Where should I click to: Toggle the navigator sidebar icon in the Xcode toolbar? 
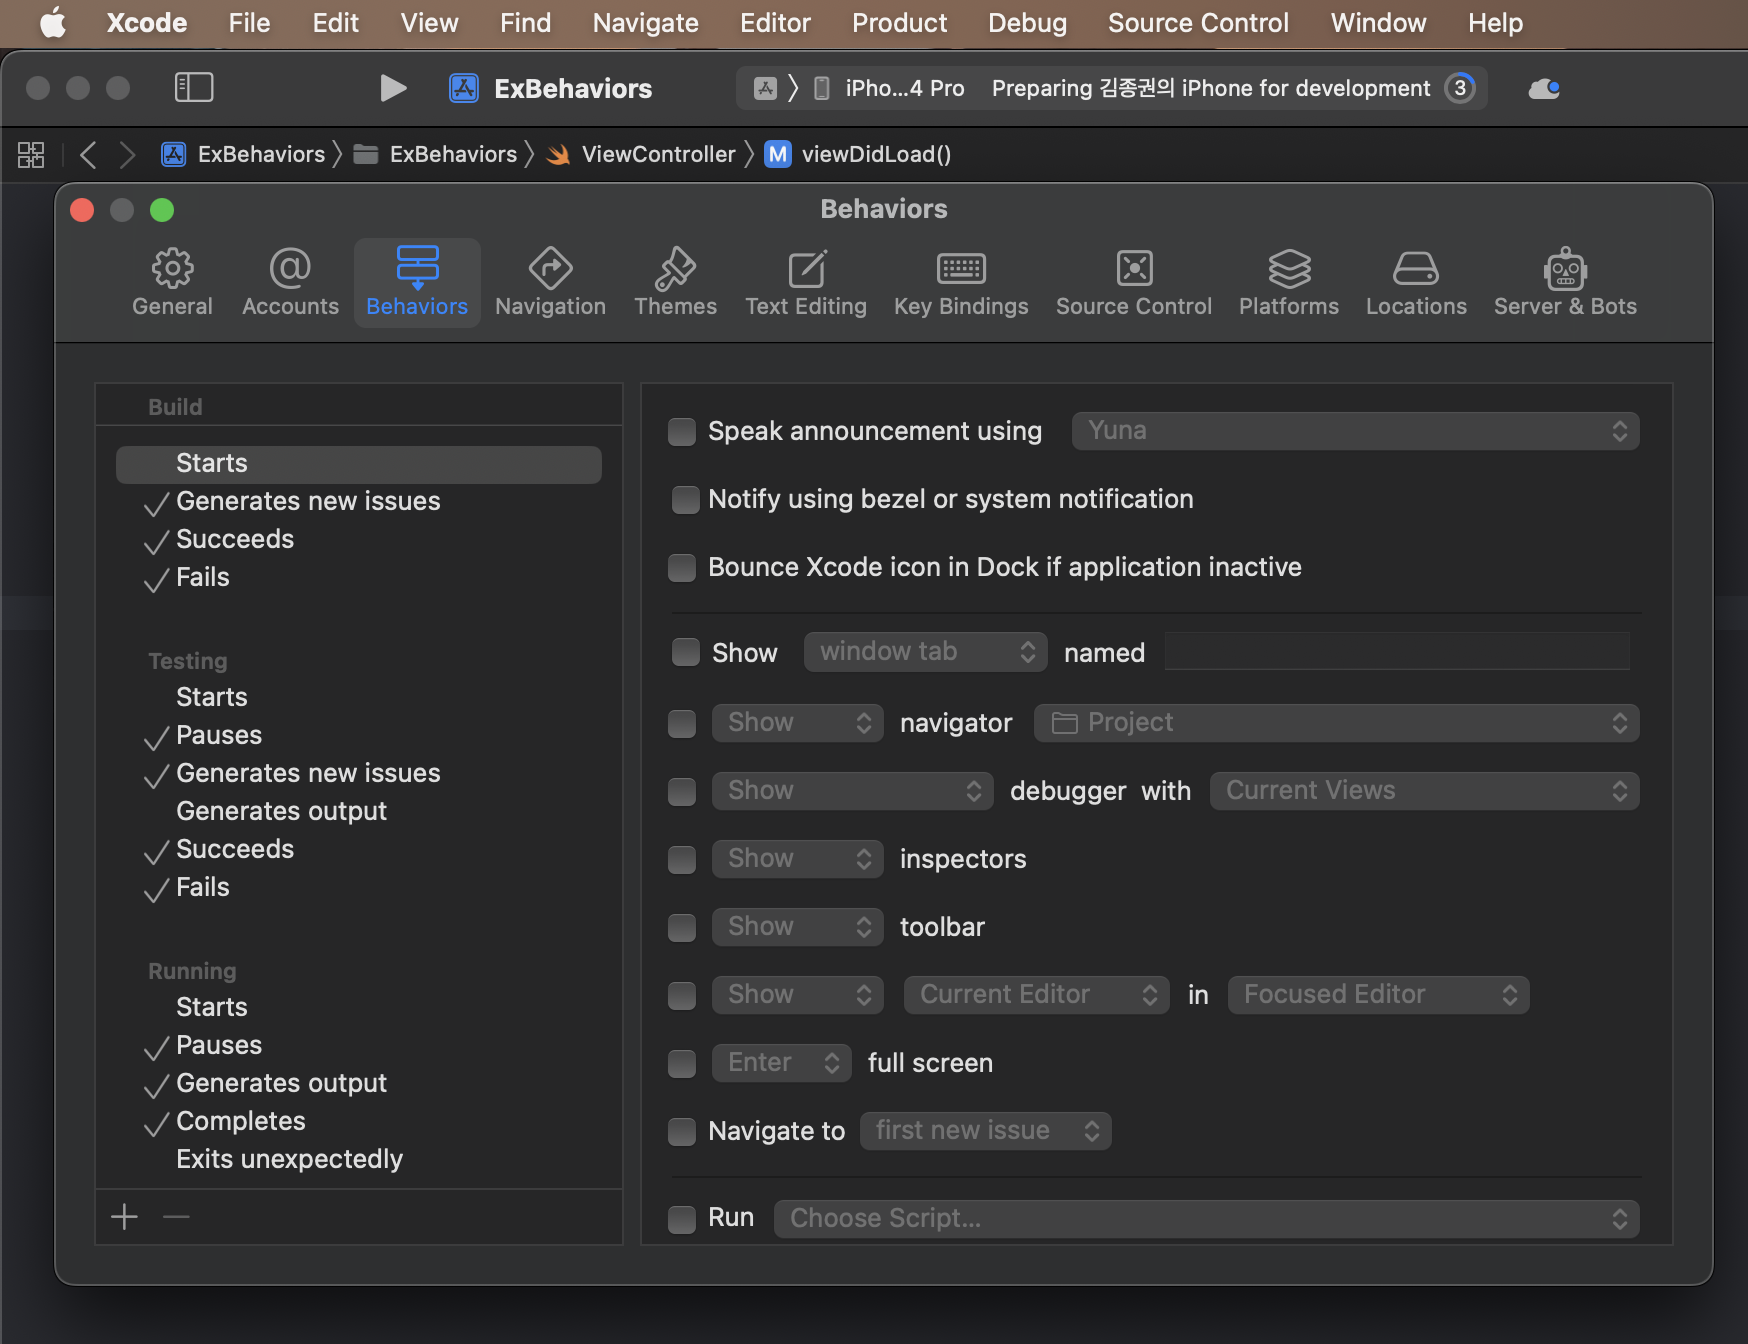tap(194, 88)
